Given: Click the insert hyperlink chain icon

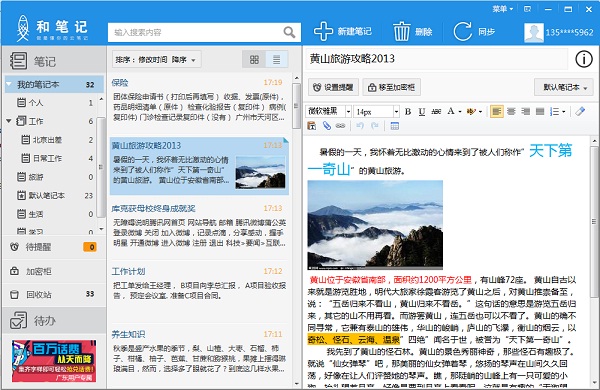Looking at the screenshot, I should pos(340,126).
